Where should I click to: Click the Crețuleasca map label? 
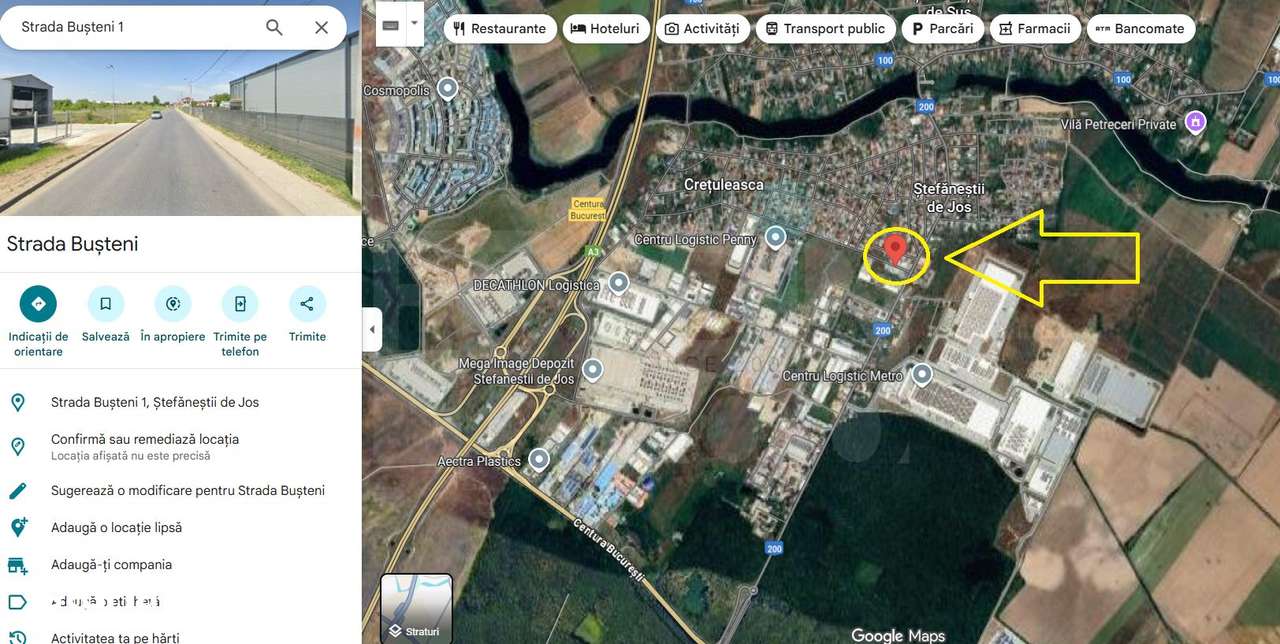(x=723, y=184)
